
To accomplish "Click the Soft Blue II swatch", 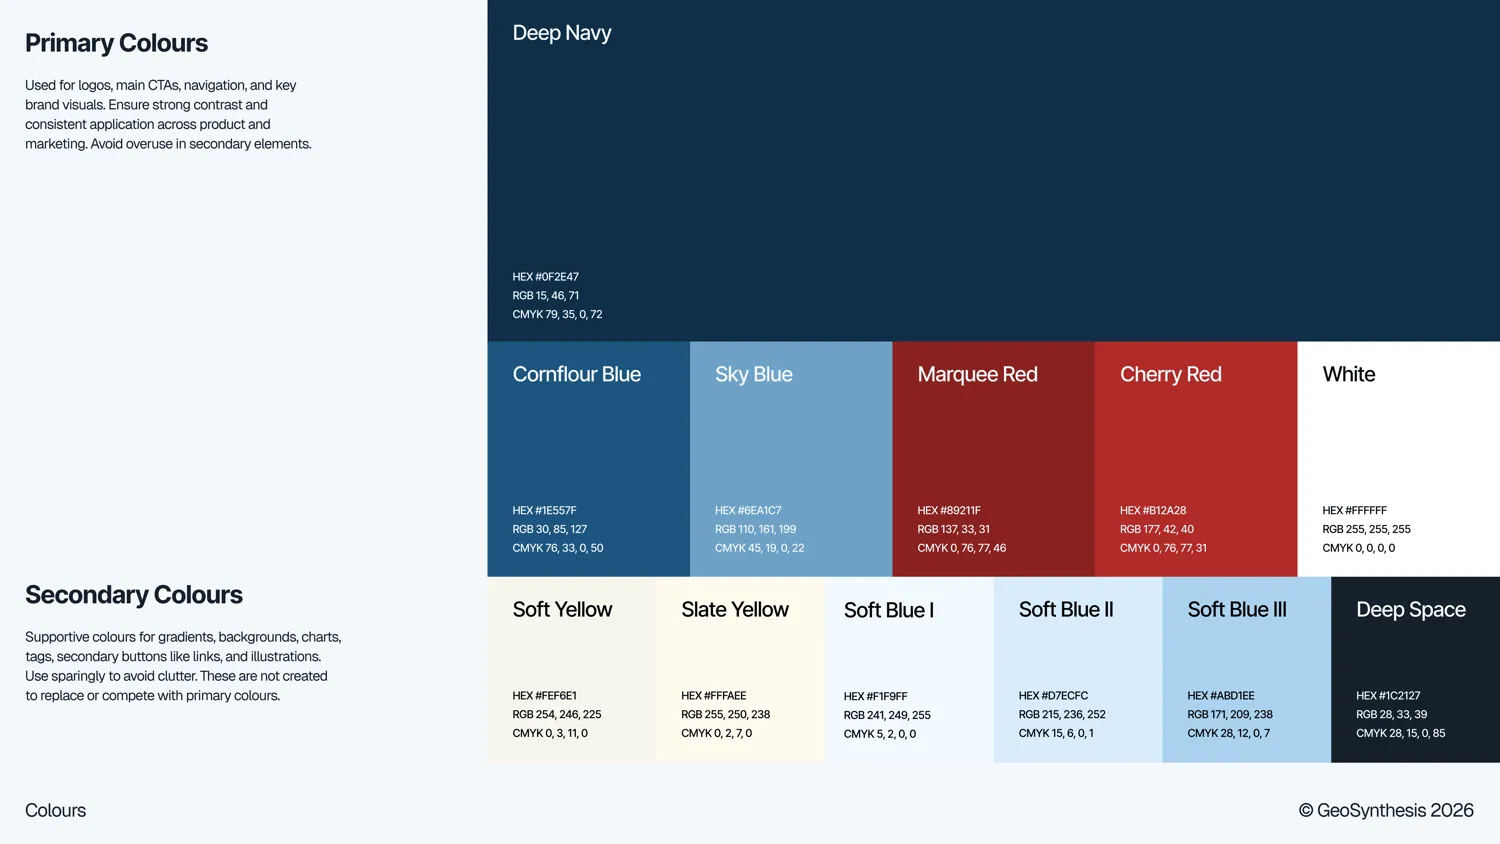I will coord(1078,670).
